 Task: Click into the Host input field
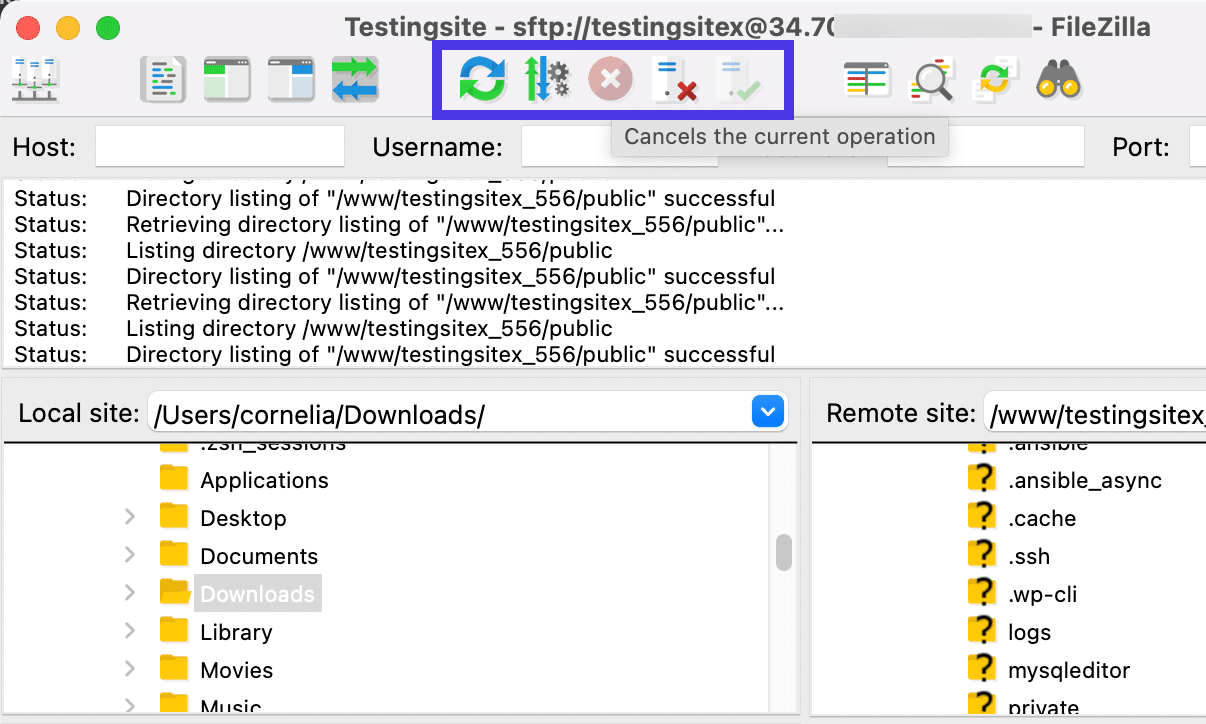click(x=219, y=147)
